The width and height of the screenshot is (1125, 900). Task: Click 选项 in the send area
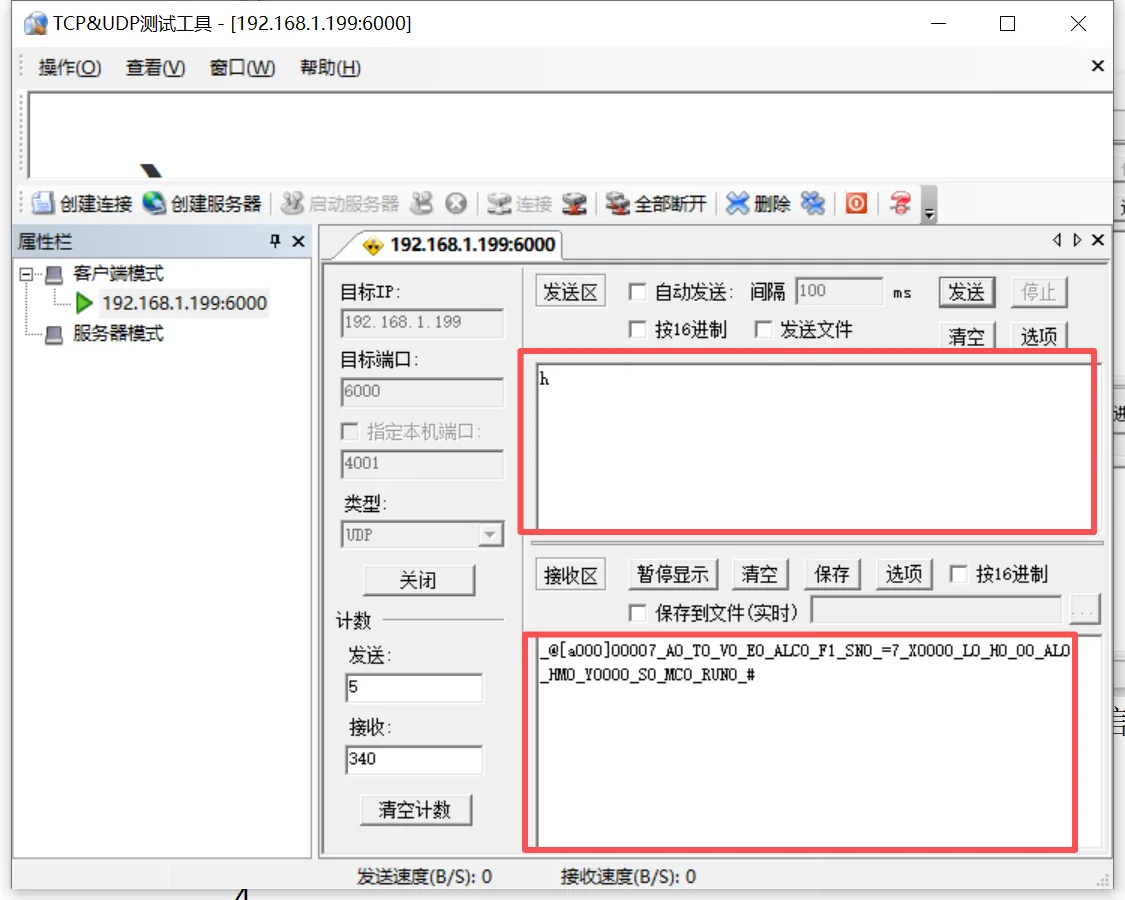(1039, 336)
